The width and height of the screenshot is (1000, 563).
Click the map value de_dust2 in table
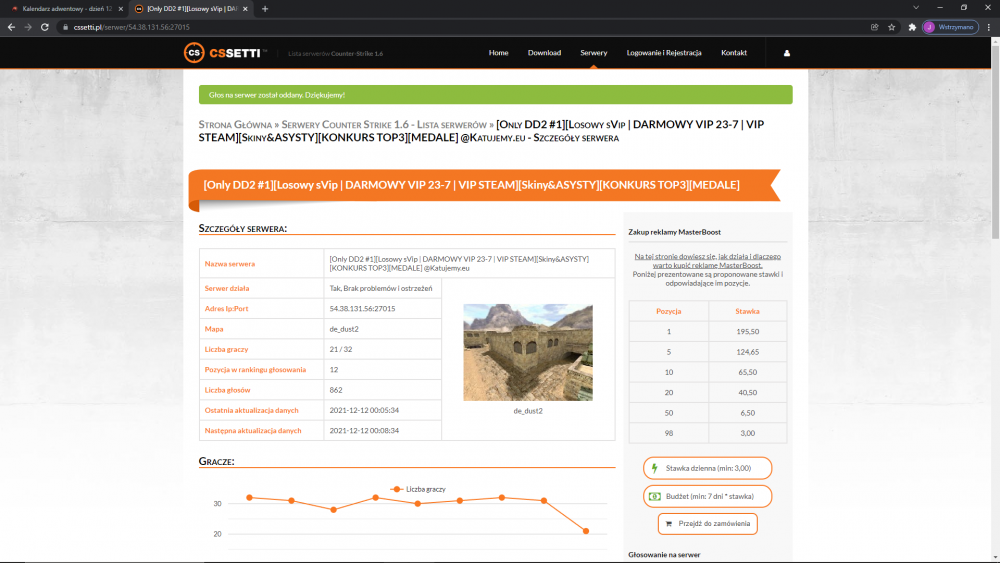pos(344,329)
